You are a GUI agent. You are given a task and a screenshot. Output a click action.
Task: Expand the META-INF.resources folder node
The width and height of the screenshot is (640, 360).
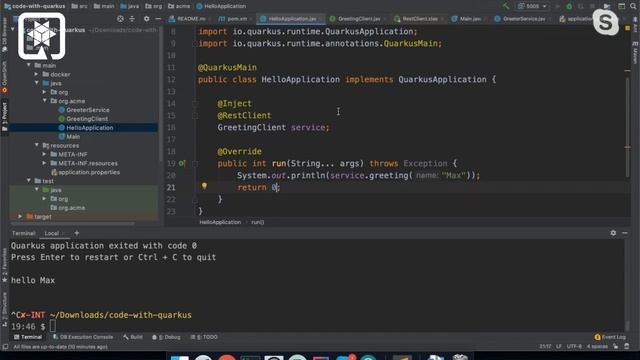pos(45,163)
